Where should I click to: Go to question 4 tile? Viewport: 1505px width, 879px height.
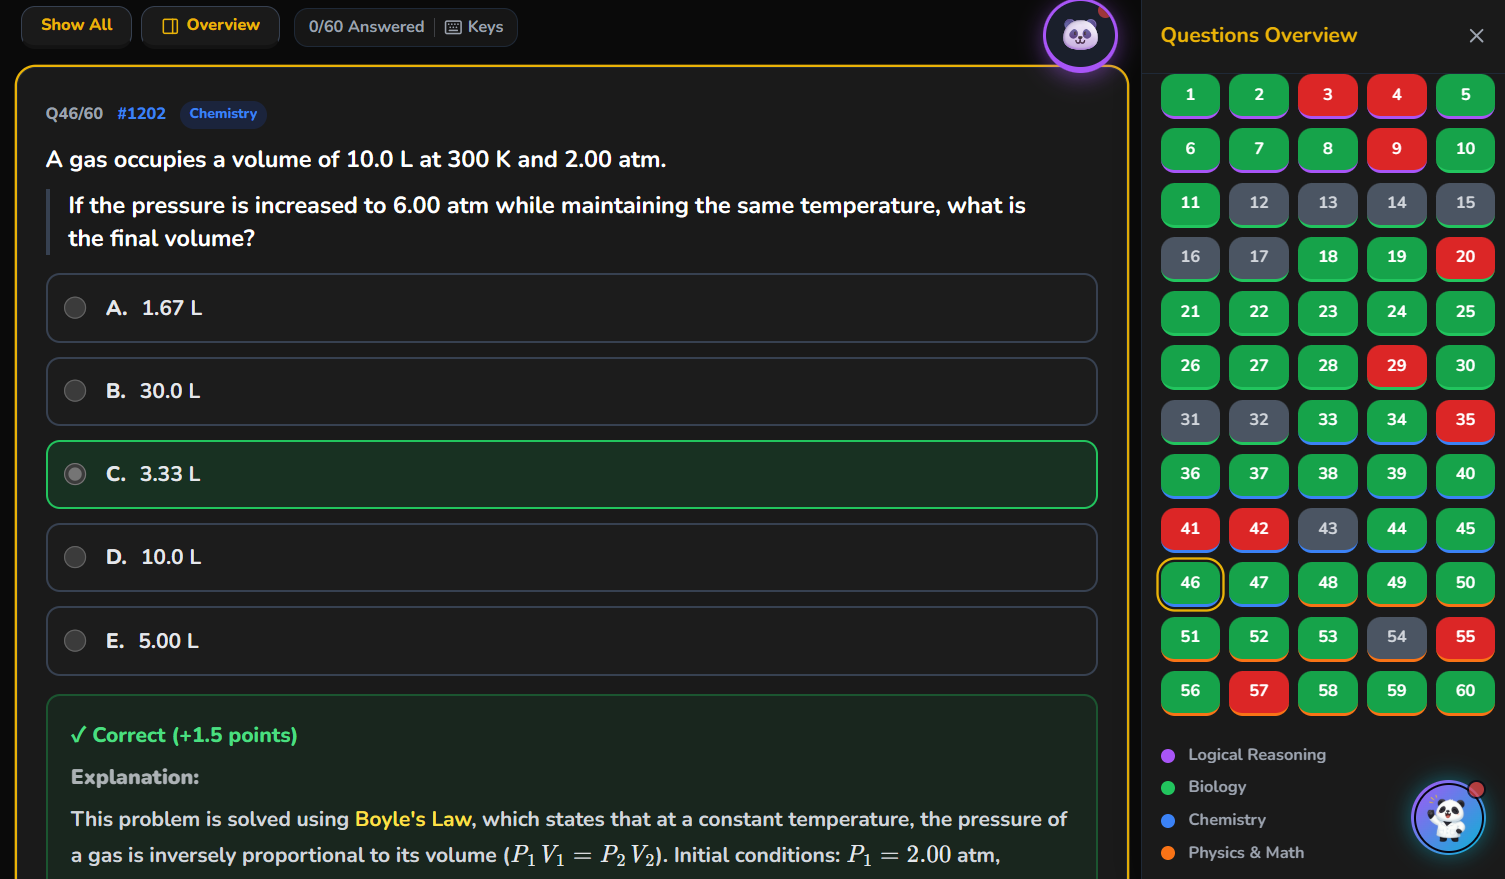click(x=1397, y=95)
